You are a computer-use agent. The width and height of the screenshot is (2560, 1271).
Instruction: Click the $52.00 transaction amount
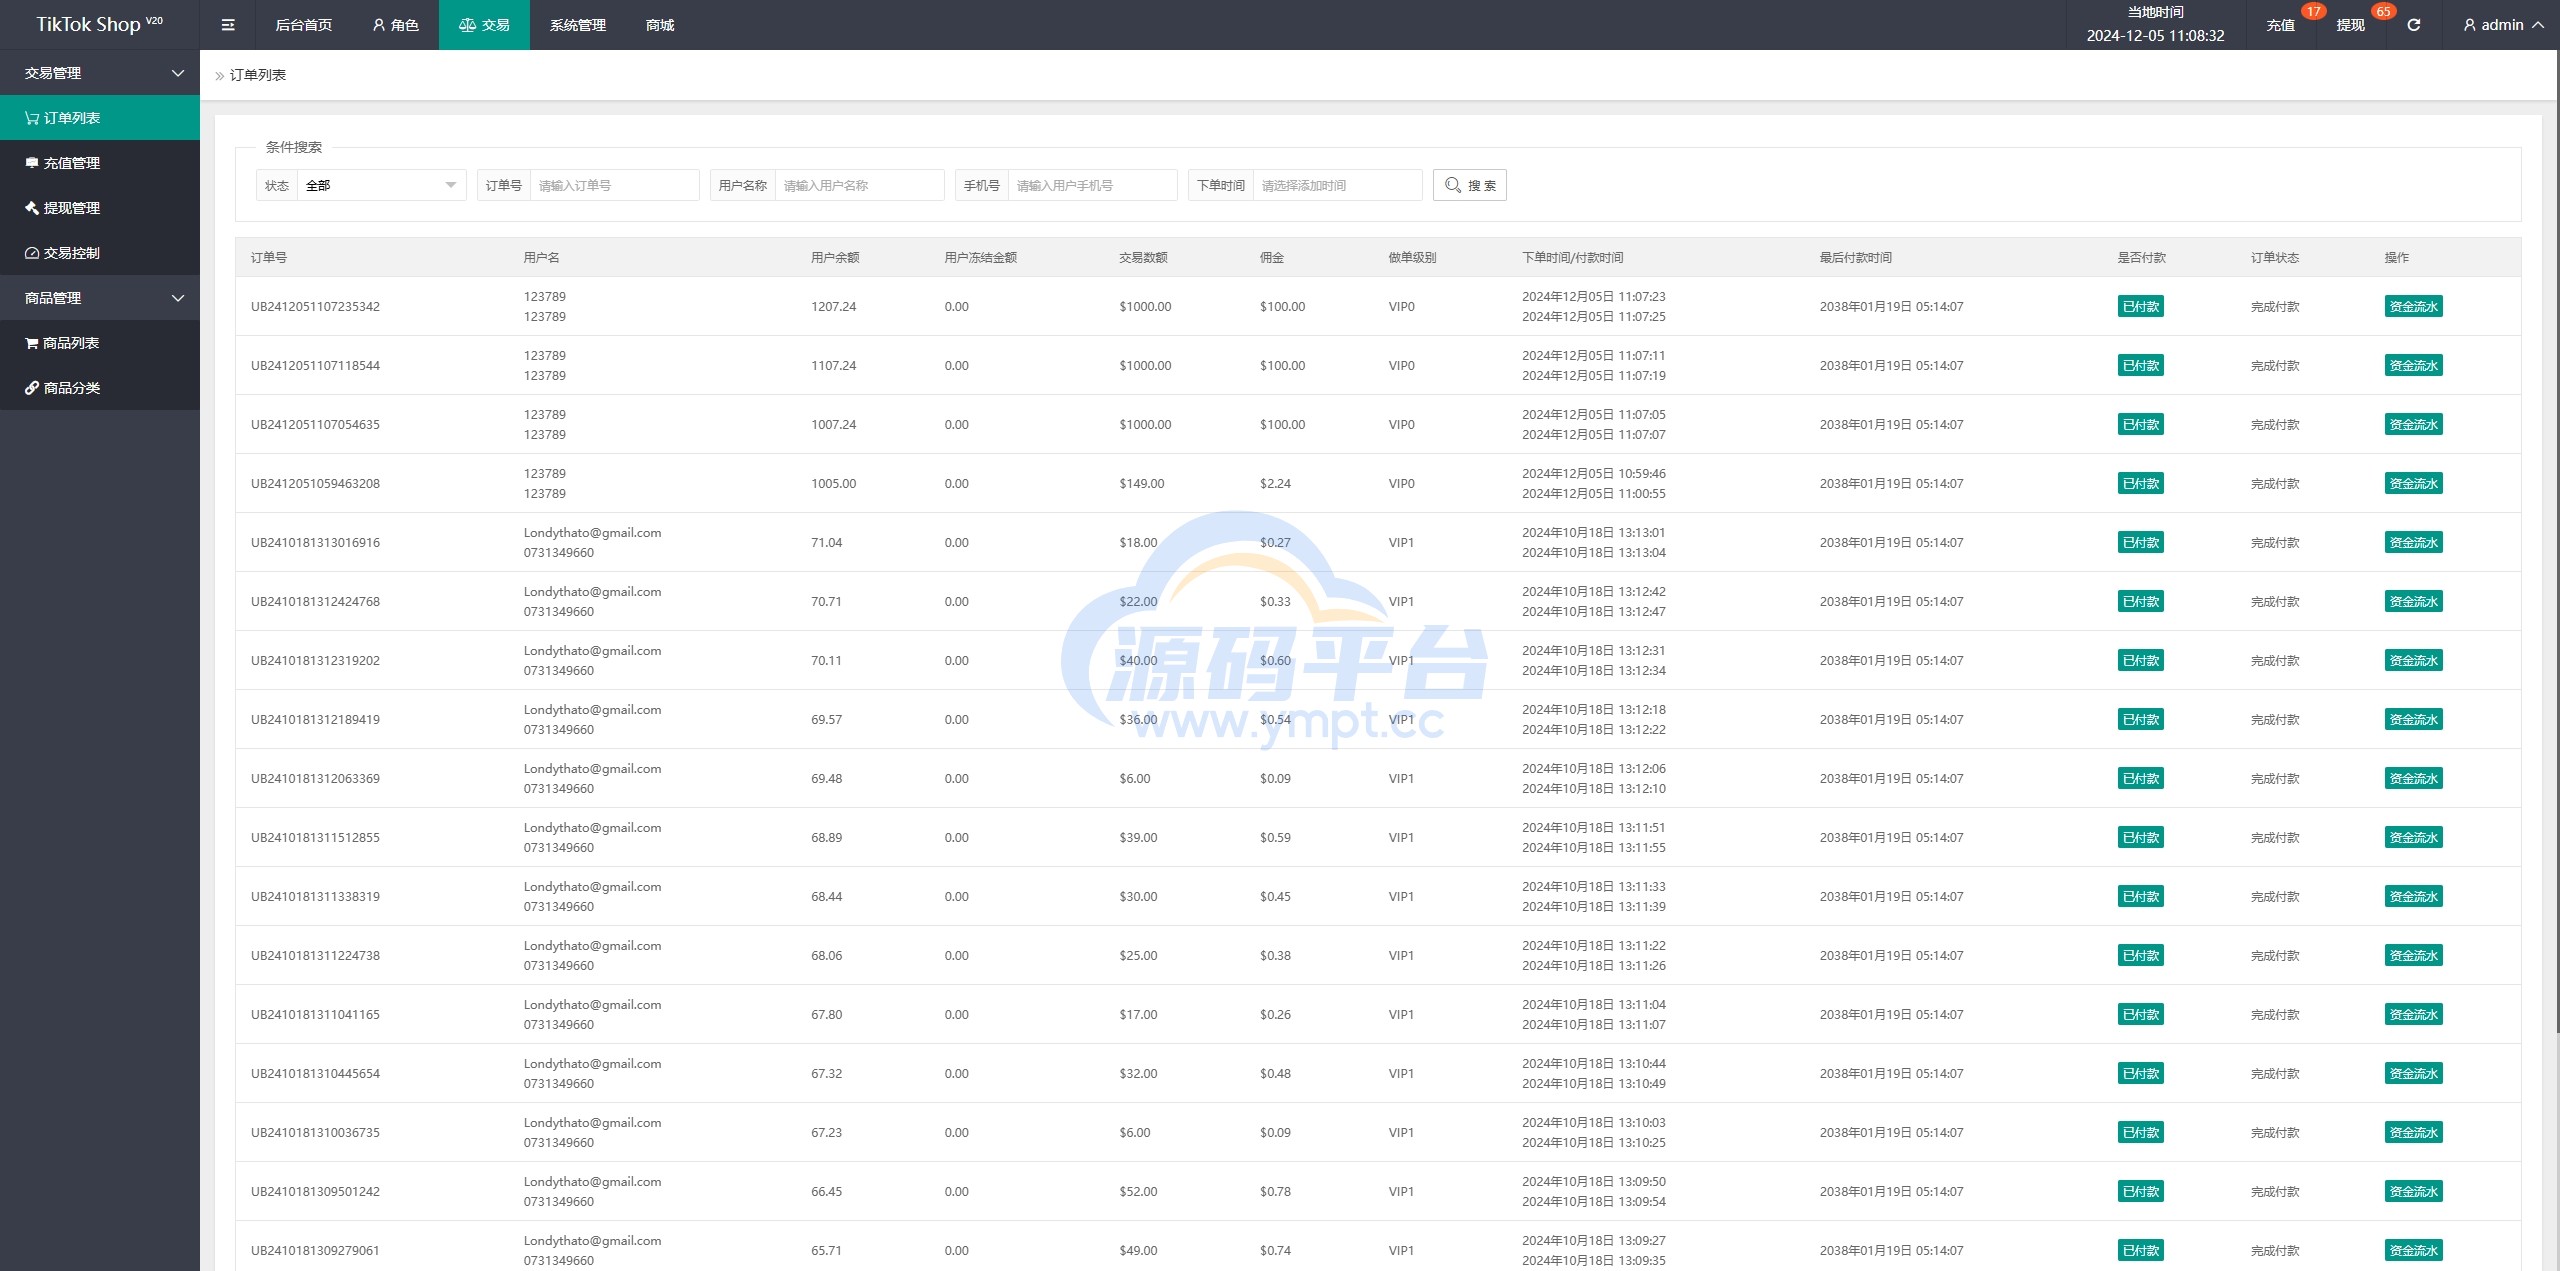(x=1138, y=1192)
